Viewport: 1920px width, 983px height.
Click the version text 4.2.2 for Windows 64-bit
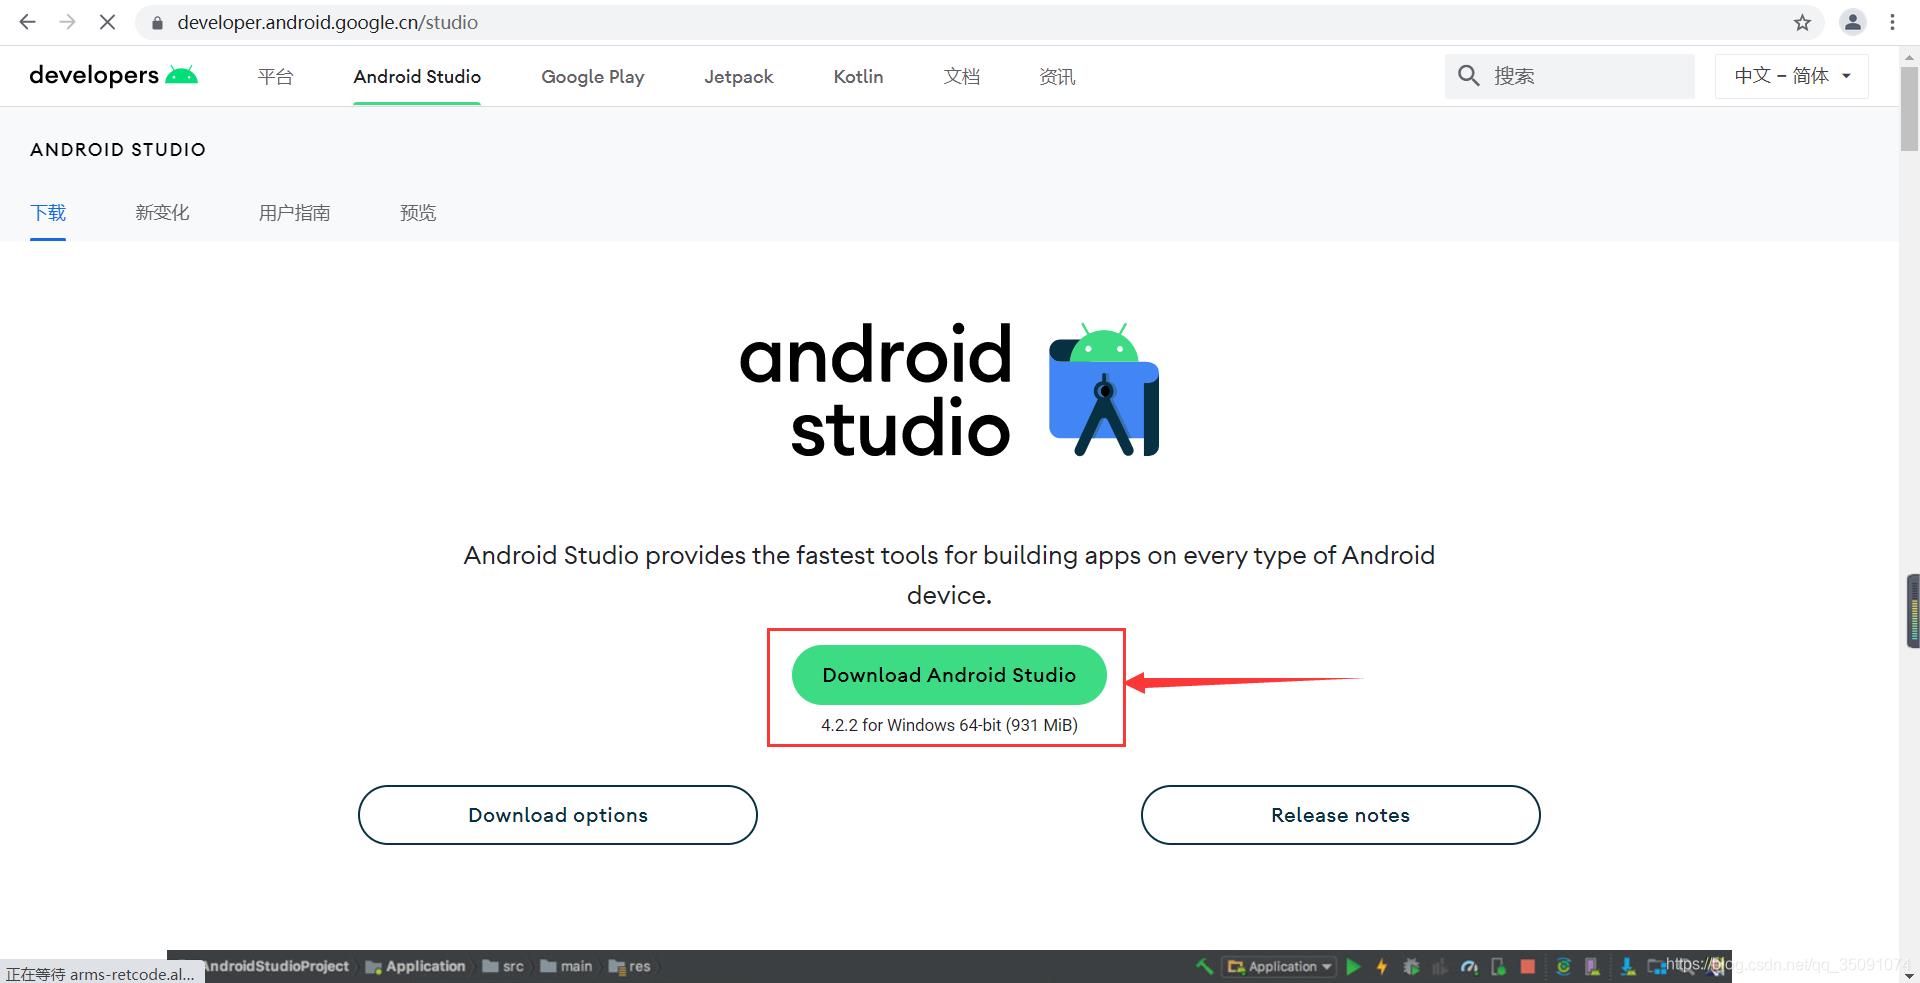(x=949, y=725)
